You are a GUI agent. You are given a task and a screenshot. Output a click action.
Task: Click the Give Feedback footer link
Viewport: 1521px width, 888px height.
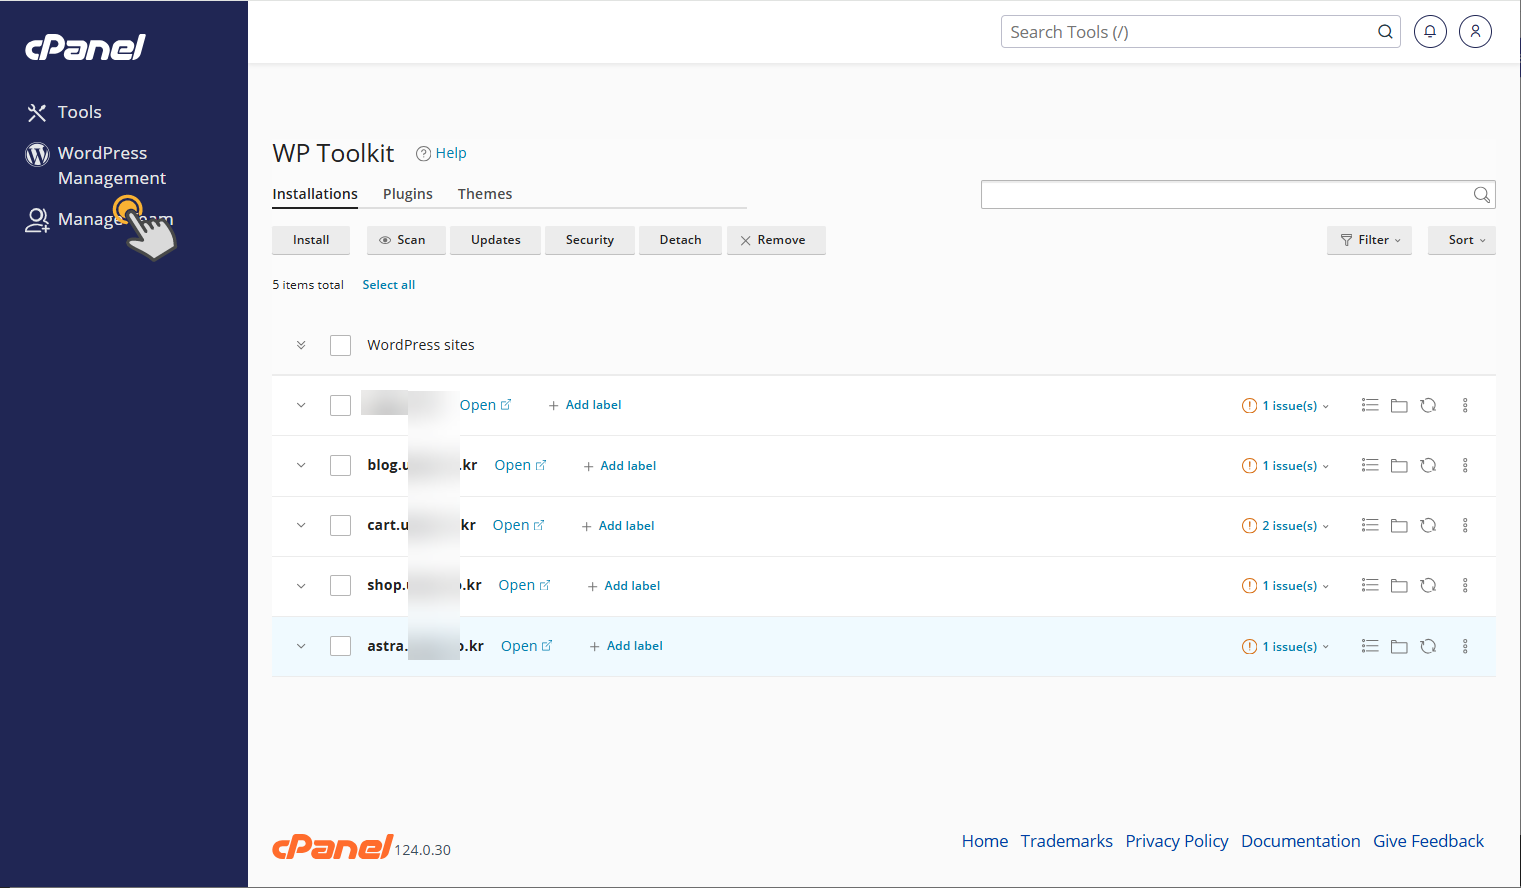pyautogui.click(x=1428, y=841)
